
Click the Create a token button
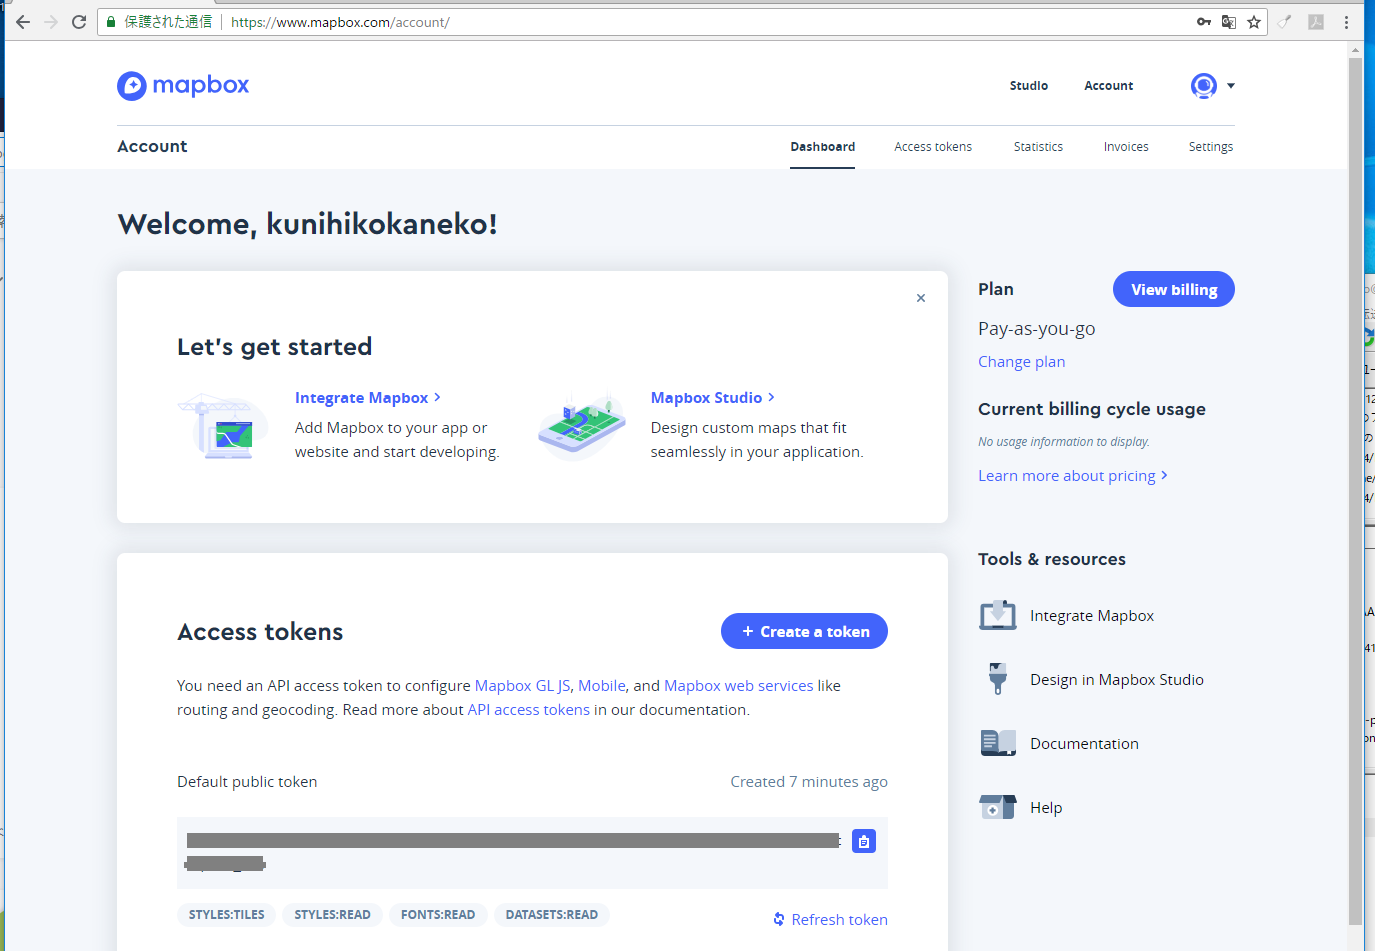pyautogui.click(x=804, y=631)
